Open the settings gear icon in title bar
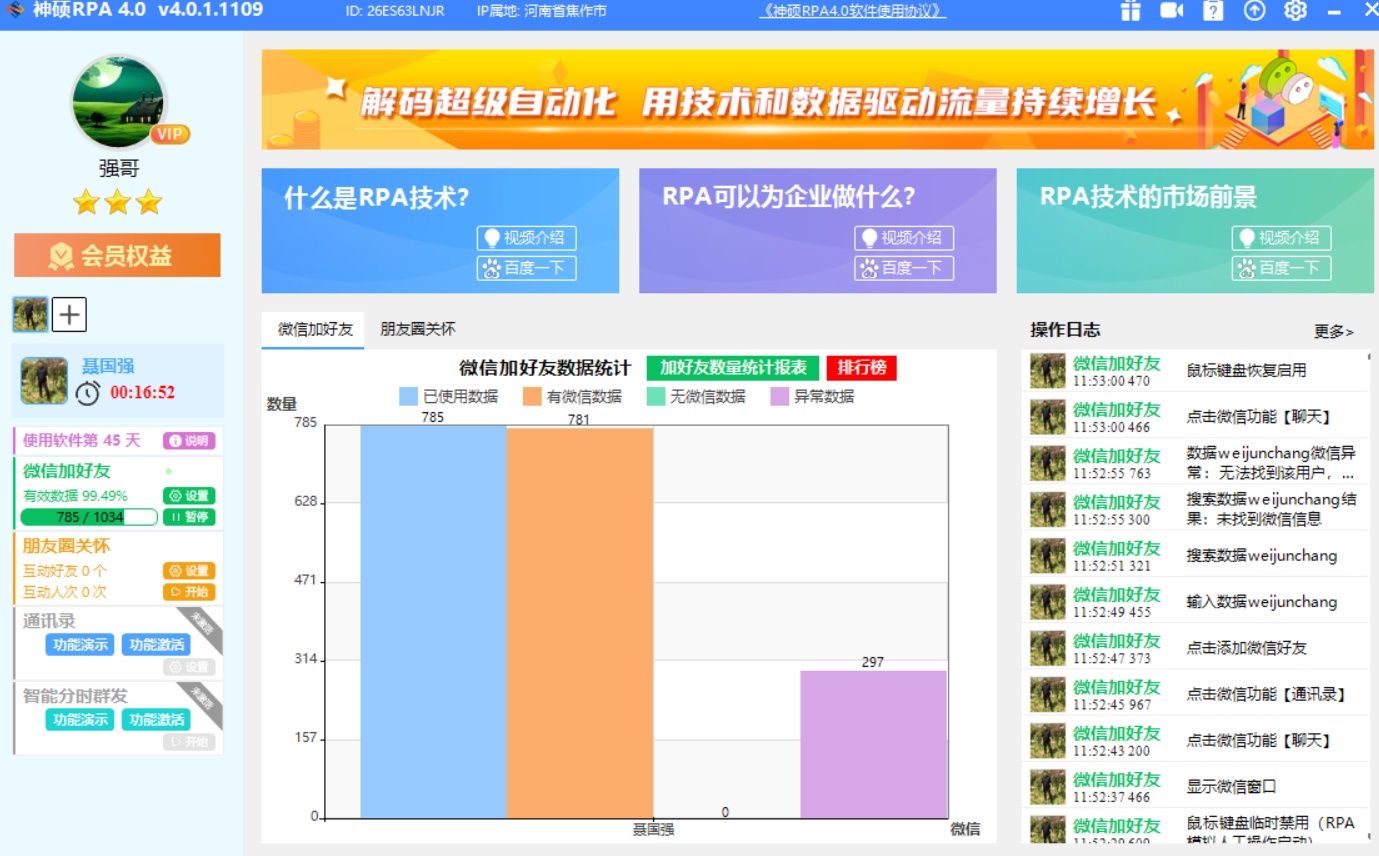 coord(1296,11)
